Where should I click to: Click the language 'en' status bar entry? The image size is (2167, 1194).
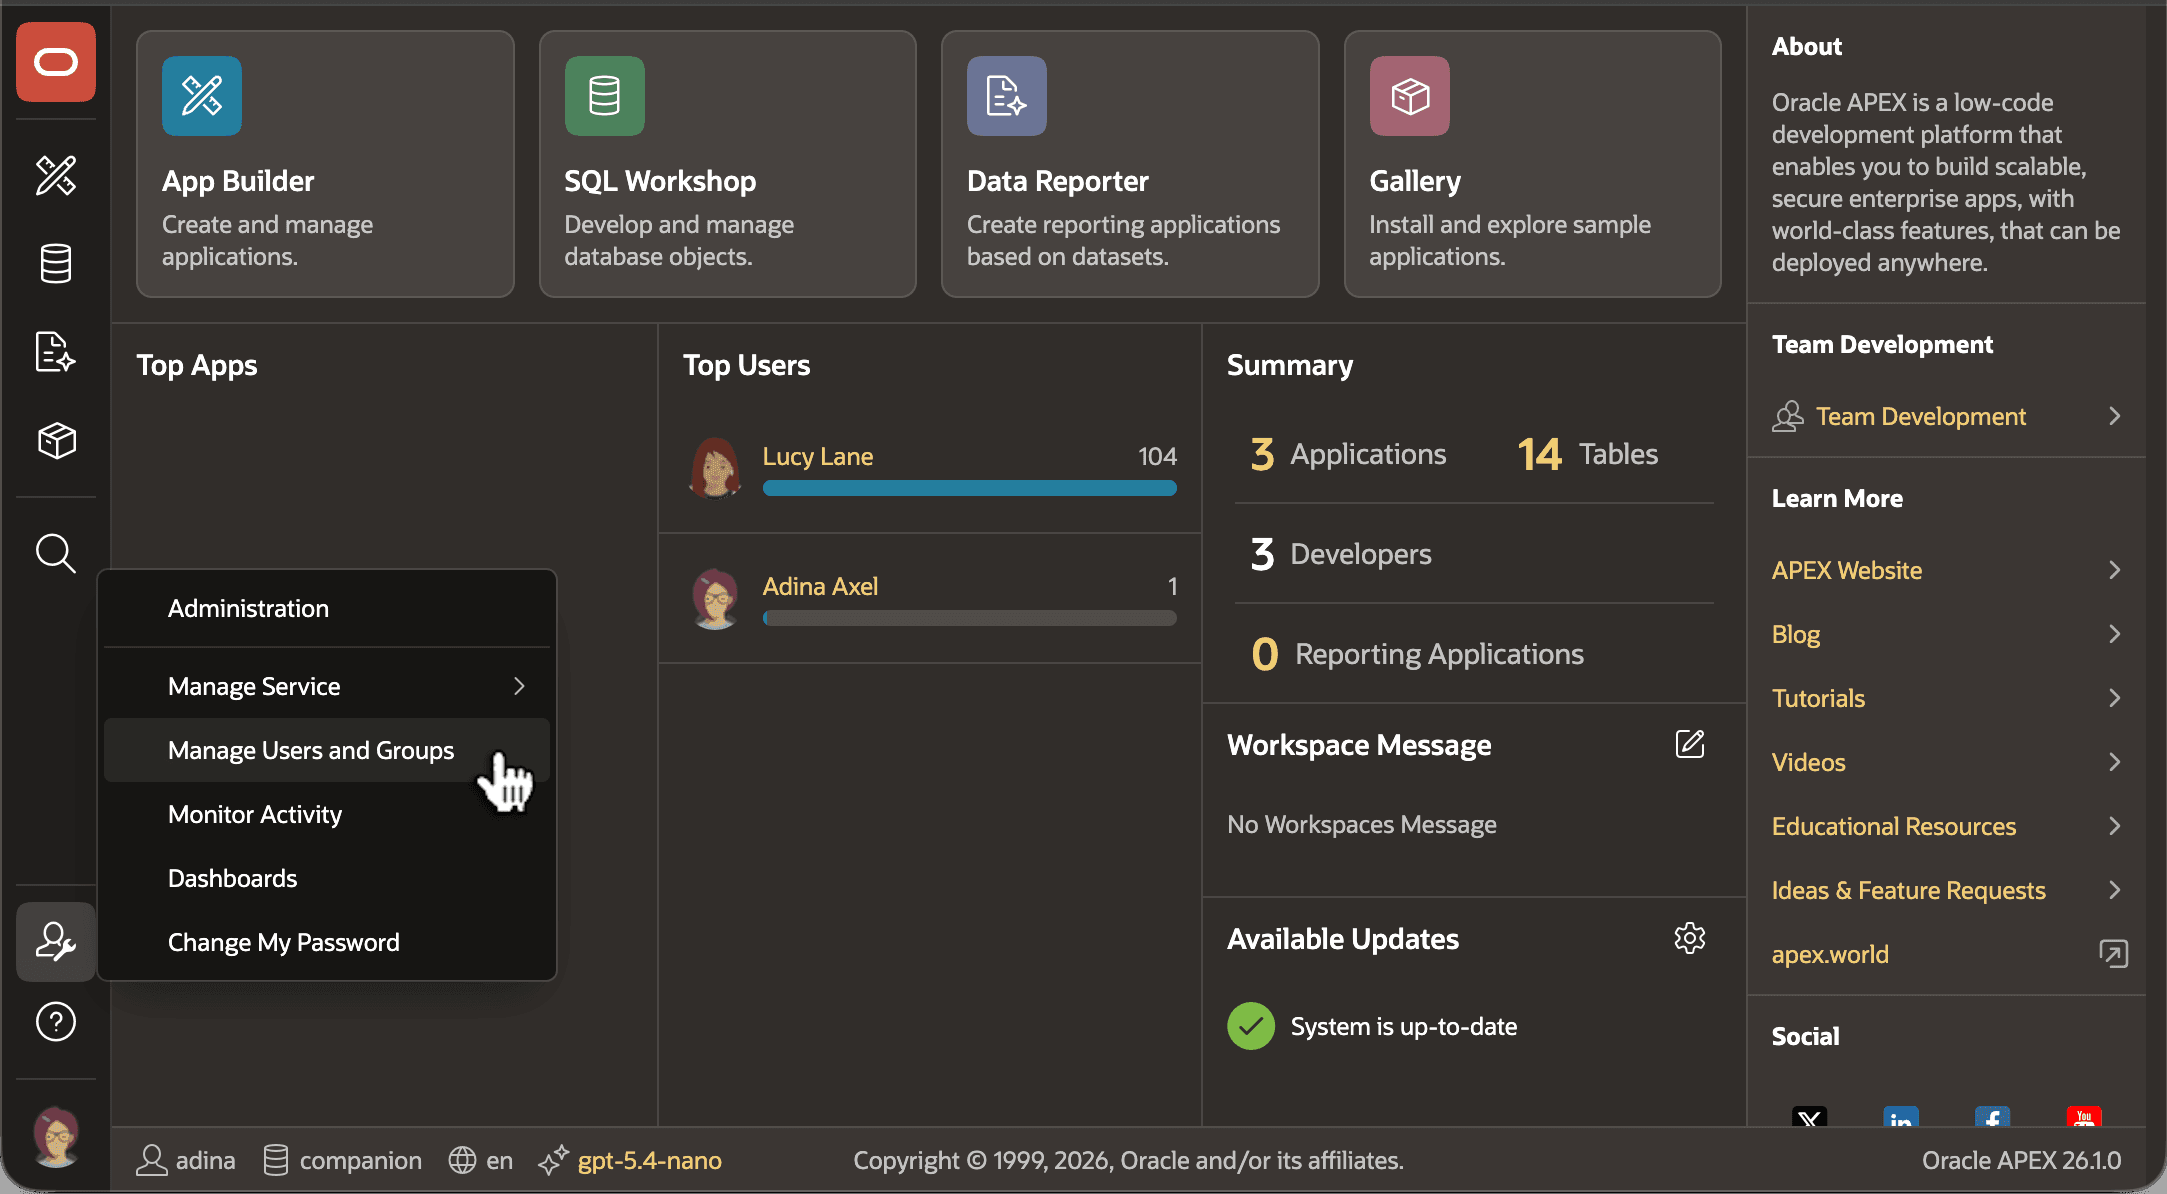(481, 1160)
